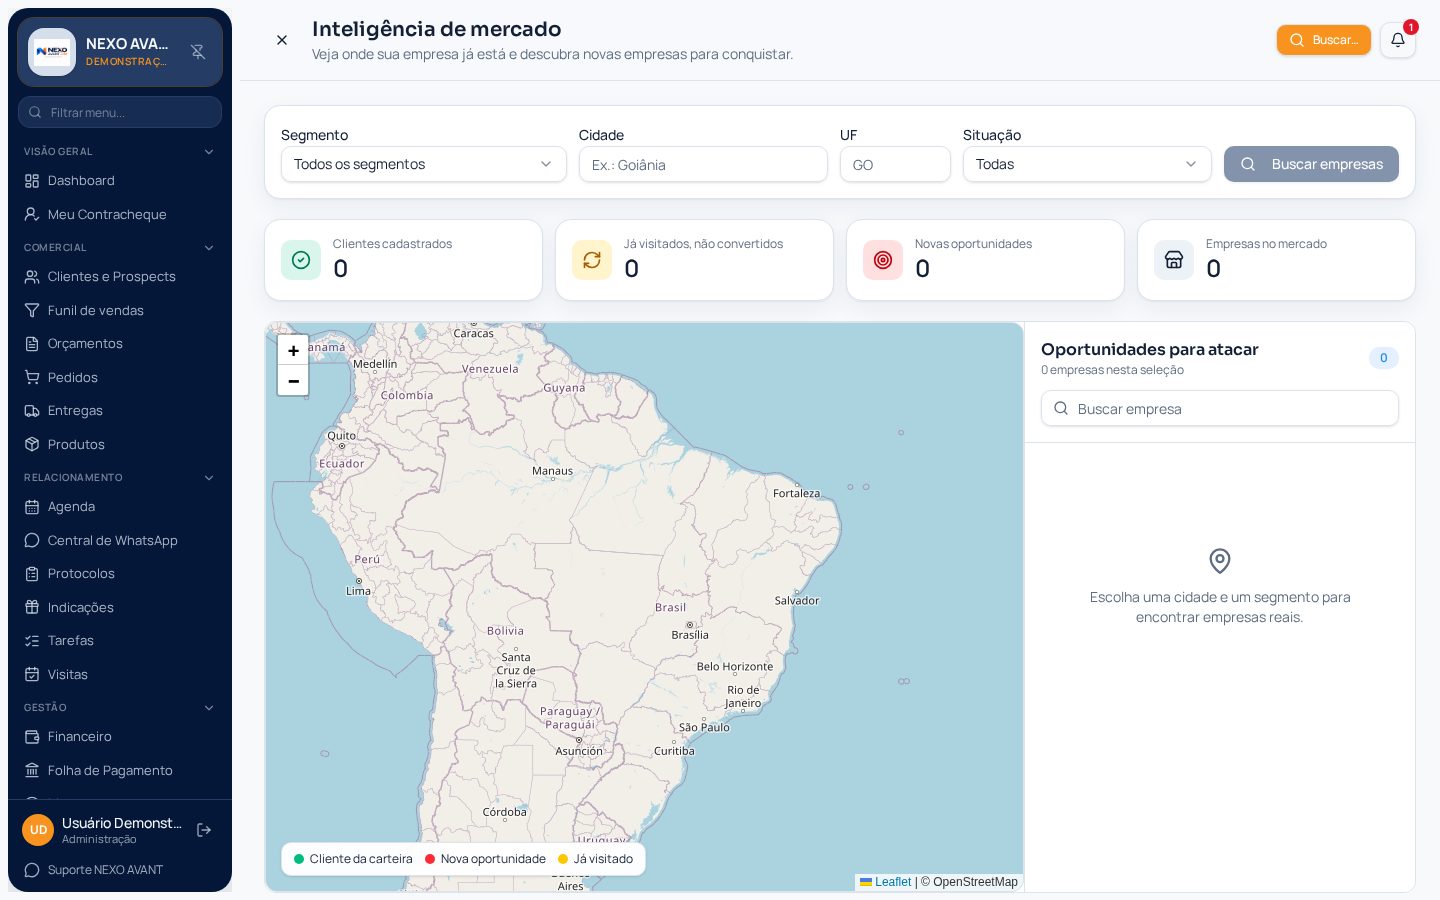Screen dimensions: 1440x900
Task: Focus the Buscar empresa search field
Action: tap(1220, 408)
